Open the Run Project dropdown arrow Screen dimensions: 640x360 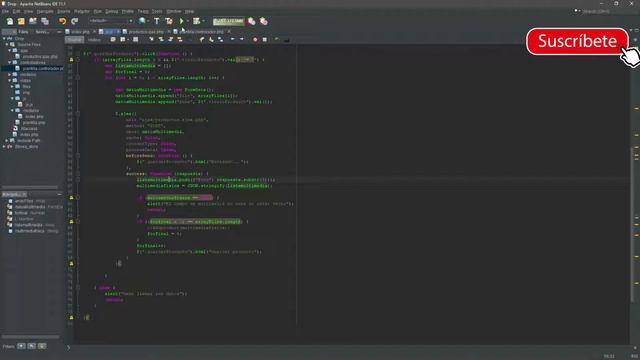[187, 21]
